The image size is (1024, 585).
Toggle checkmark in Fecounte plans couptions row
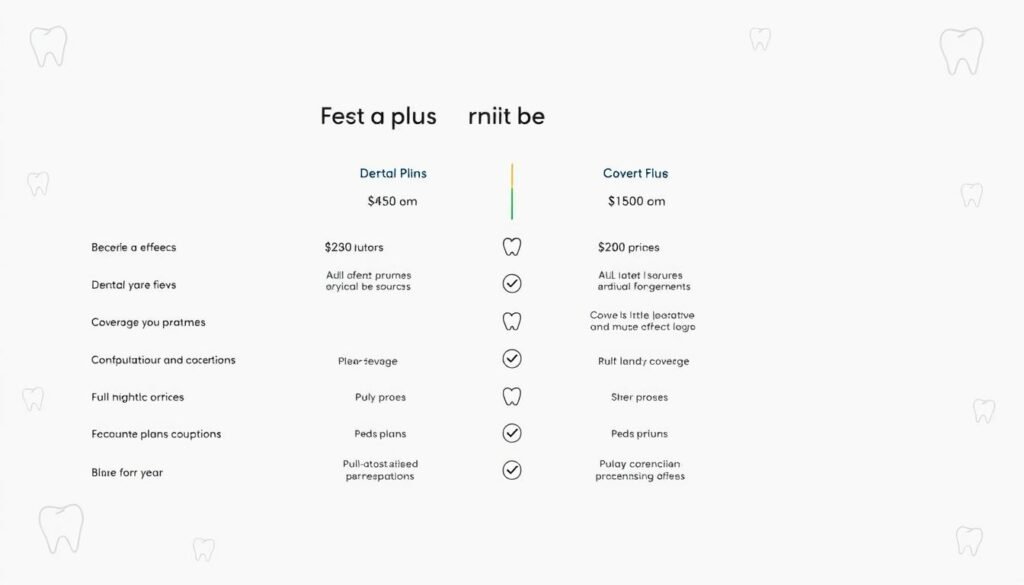[512, 433]
